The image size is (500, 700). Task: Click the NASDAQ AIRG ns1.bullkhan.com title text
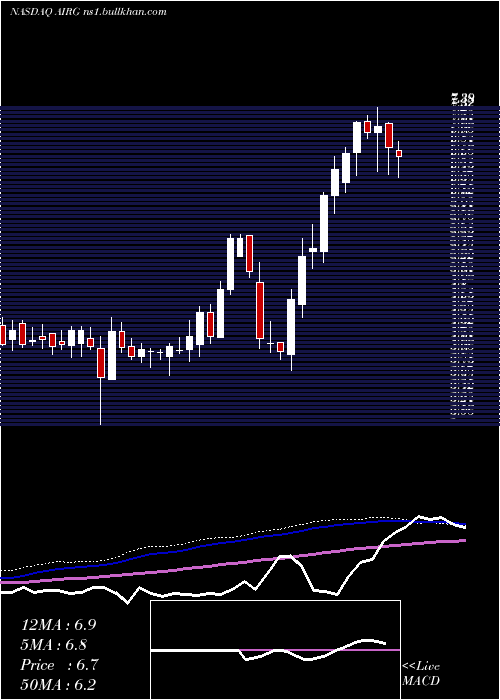(88, 12)
